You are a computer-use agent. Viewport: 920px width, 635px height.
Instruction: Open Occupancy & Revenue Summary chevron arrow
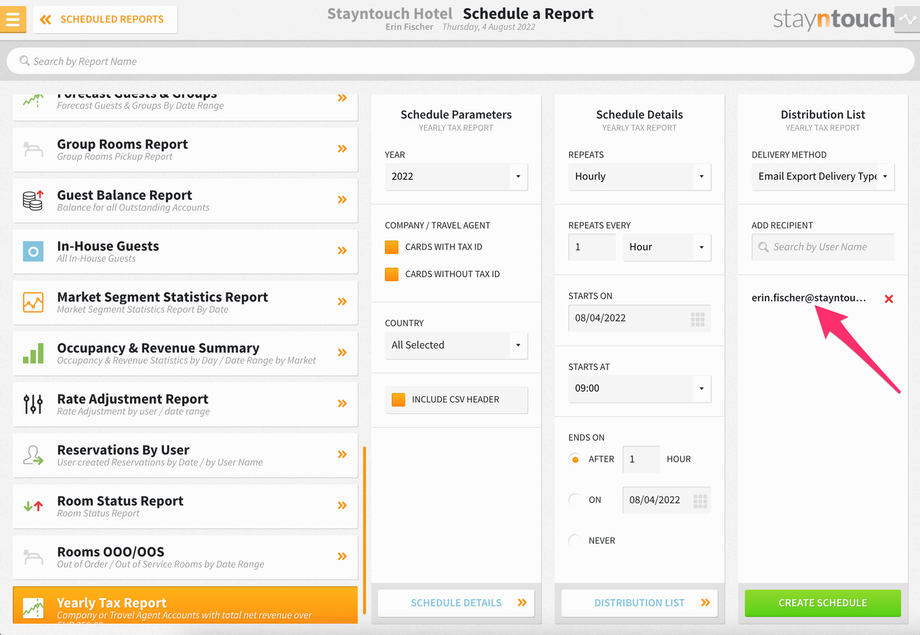tap(342, 352)
